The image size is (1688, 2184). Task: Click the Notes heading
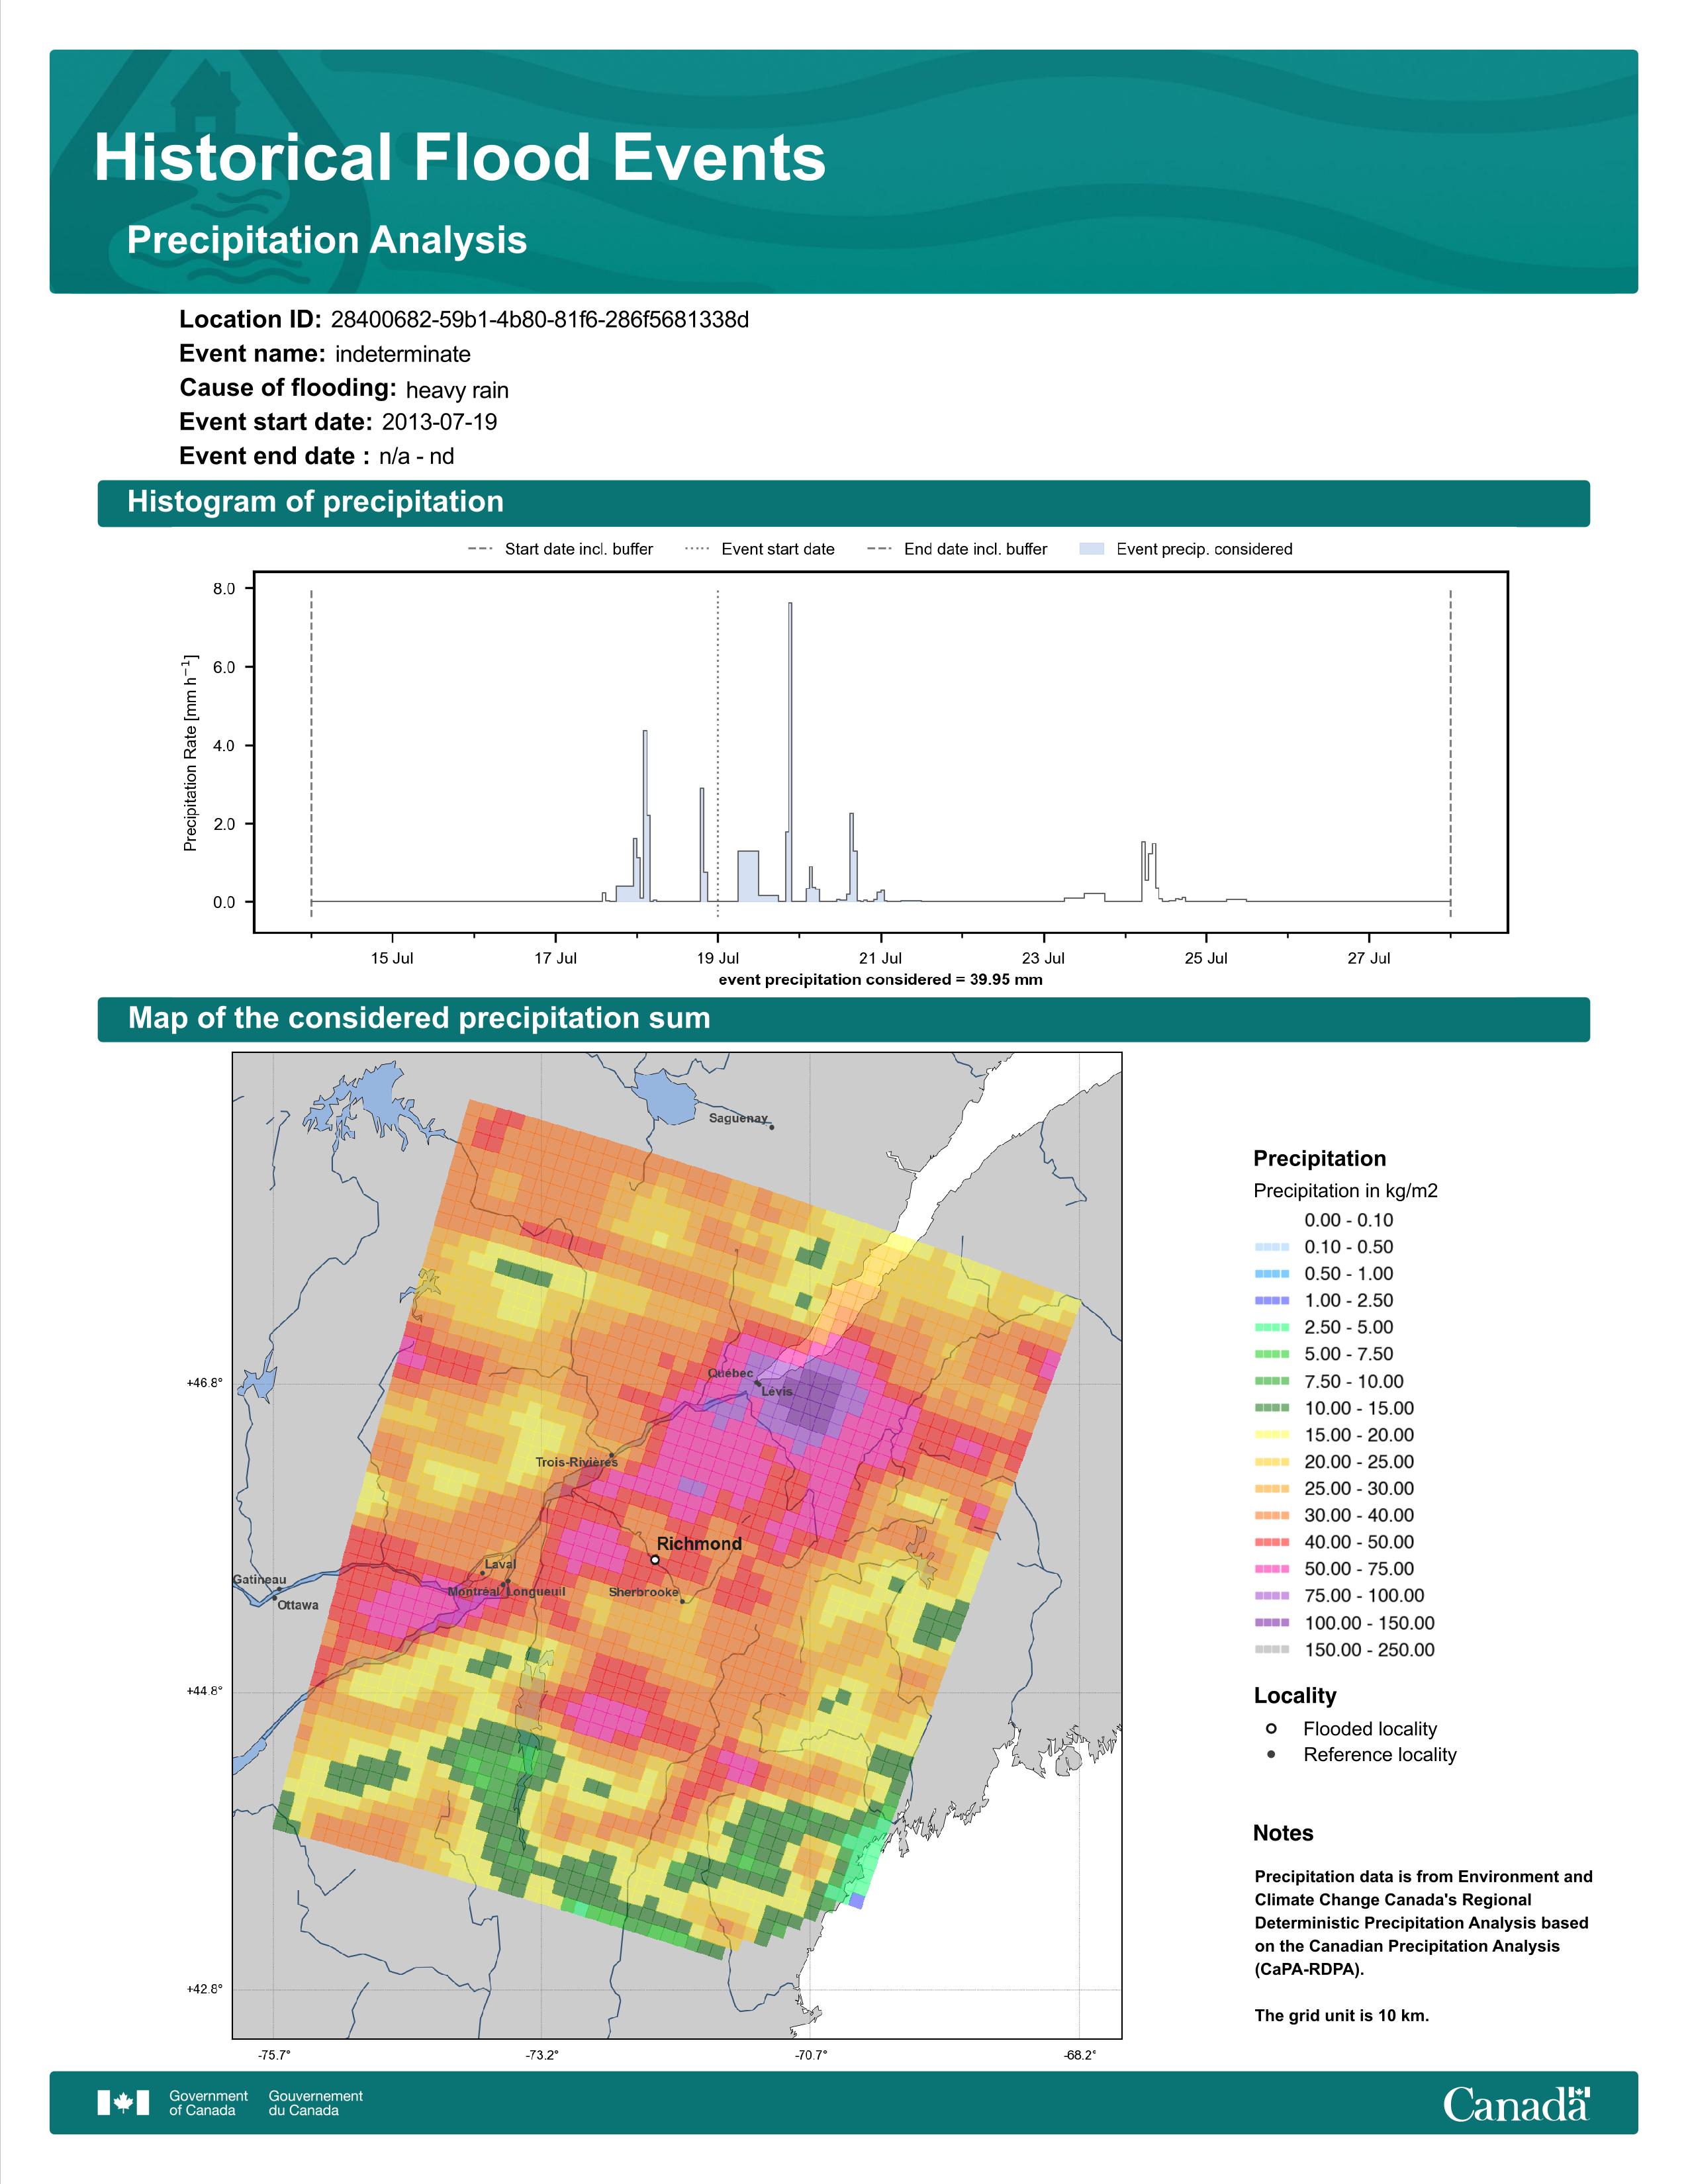[x=1283, y=1833]
